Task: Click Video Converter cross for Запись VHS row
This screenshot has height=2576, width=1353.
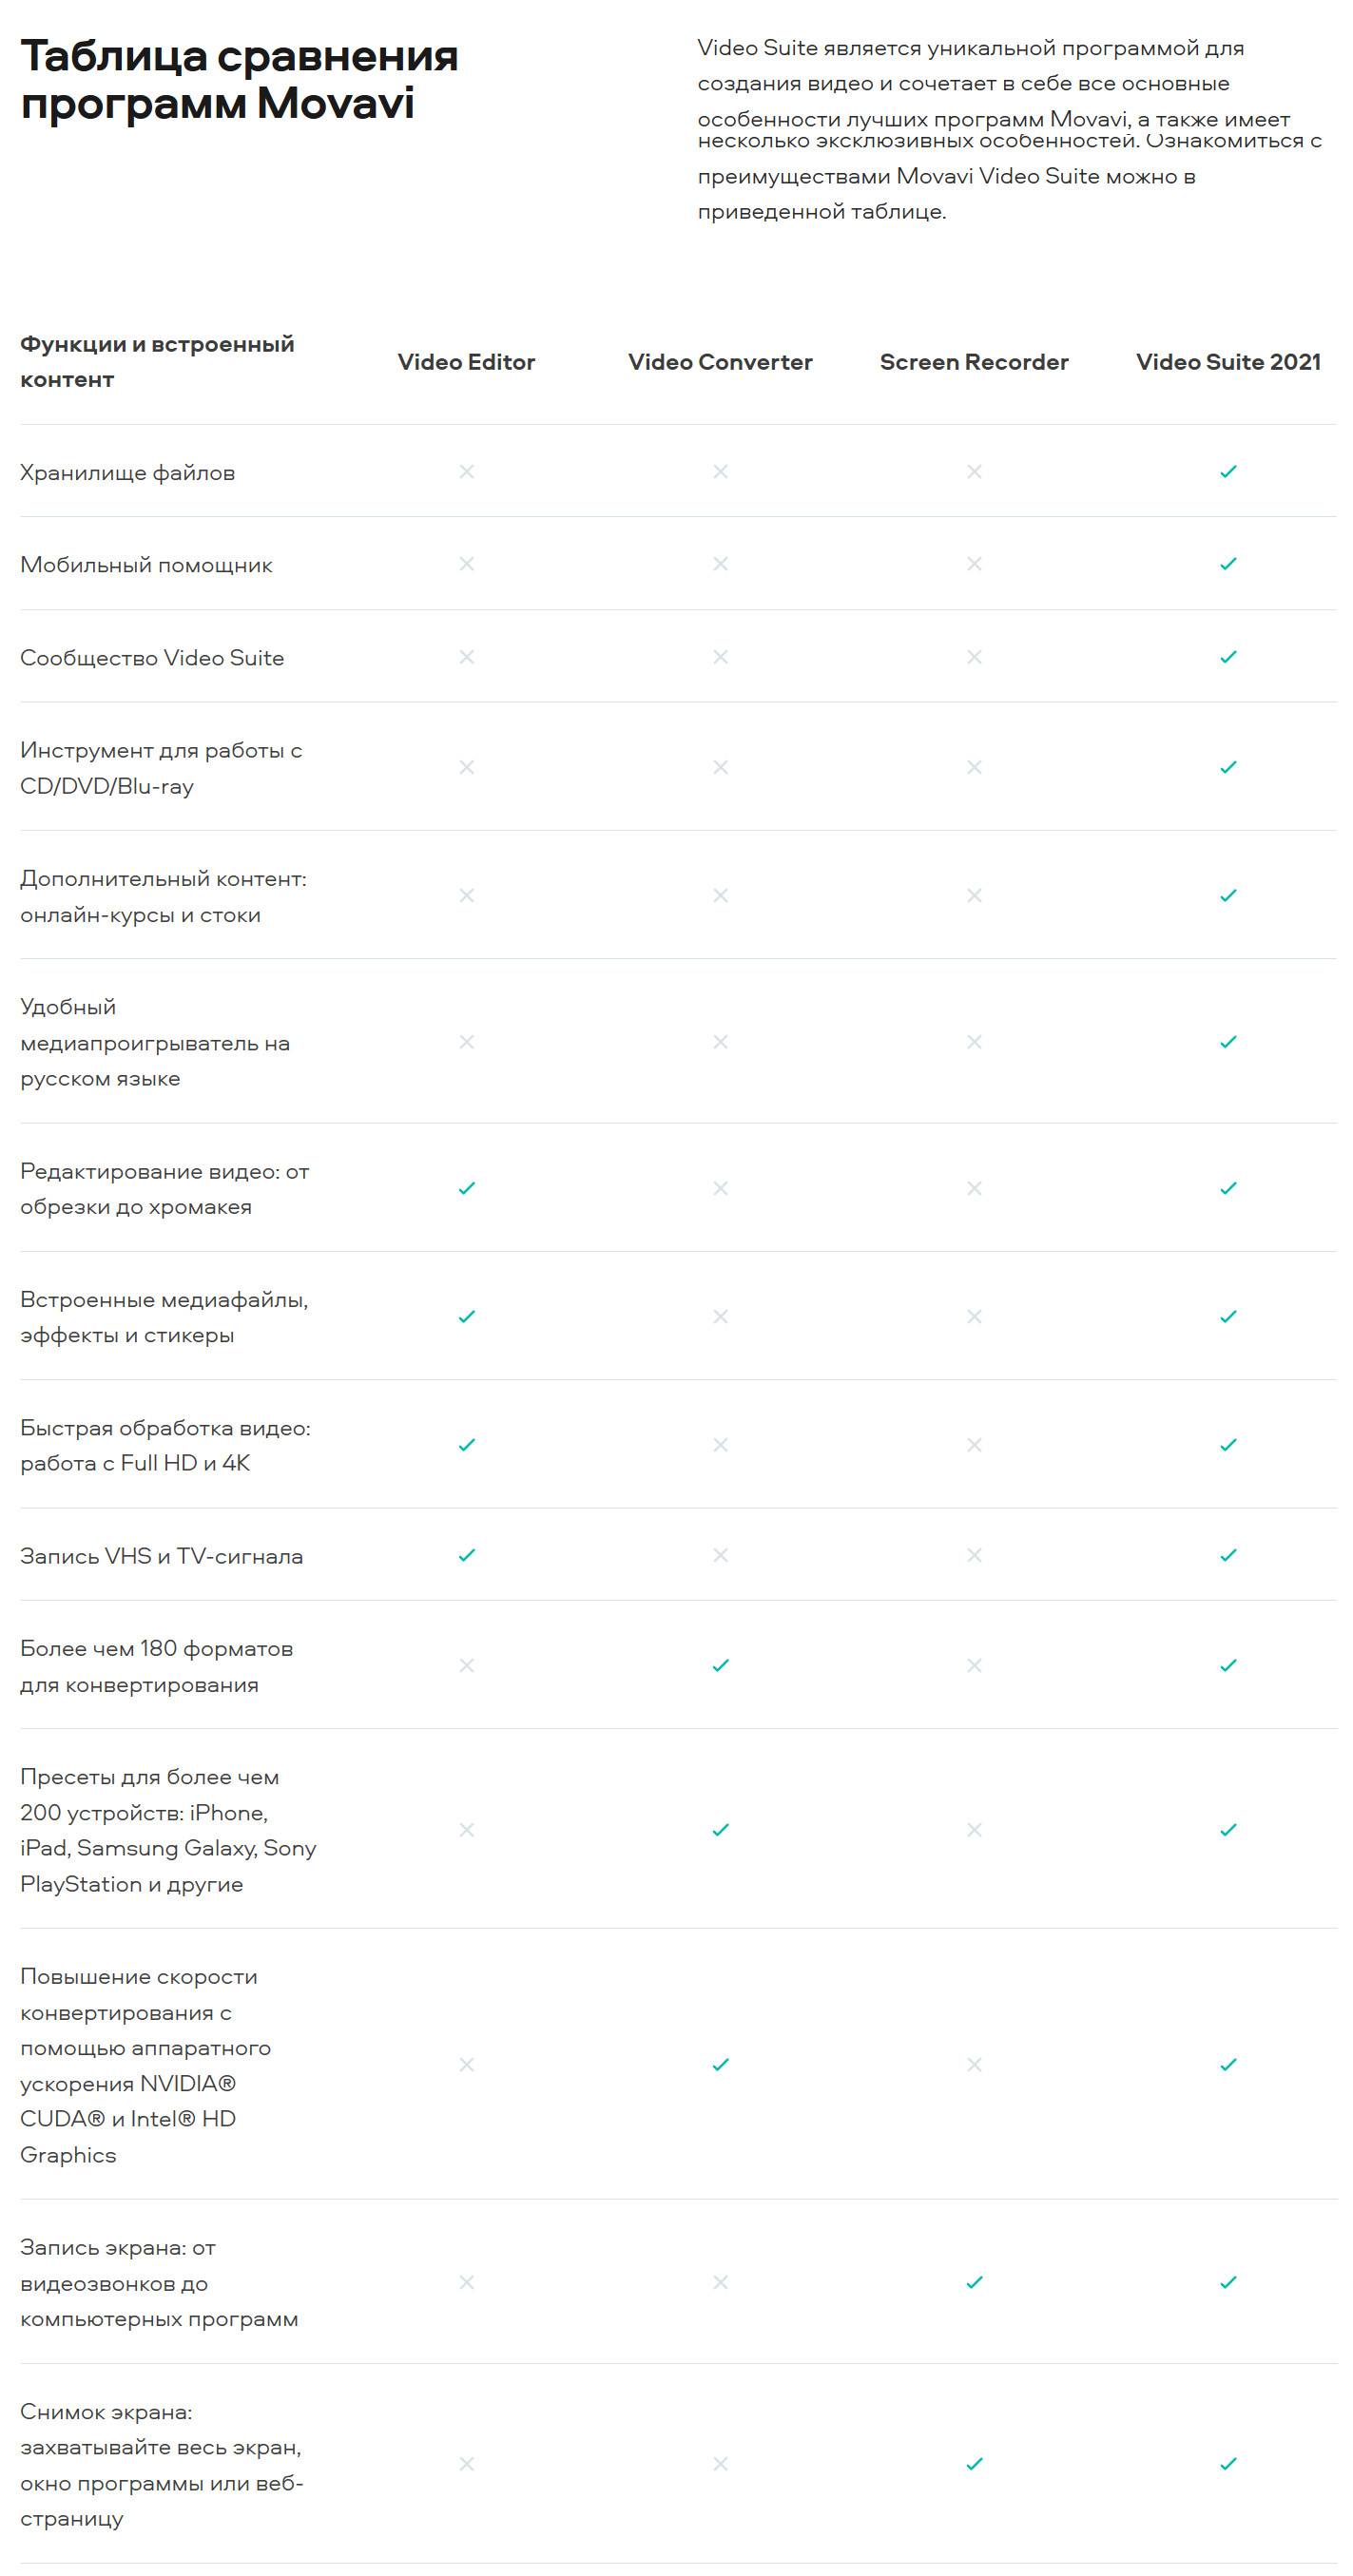Action: (x=720, y=1555)
